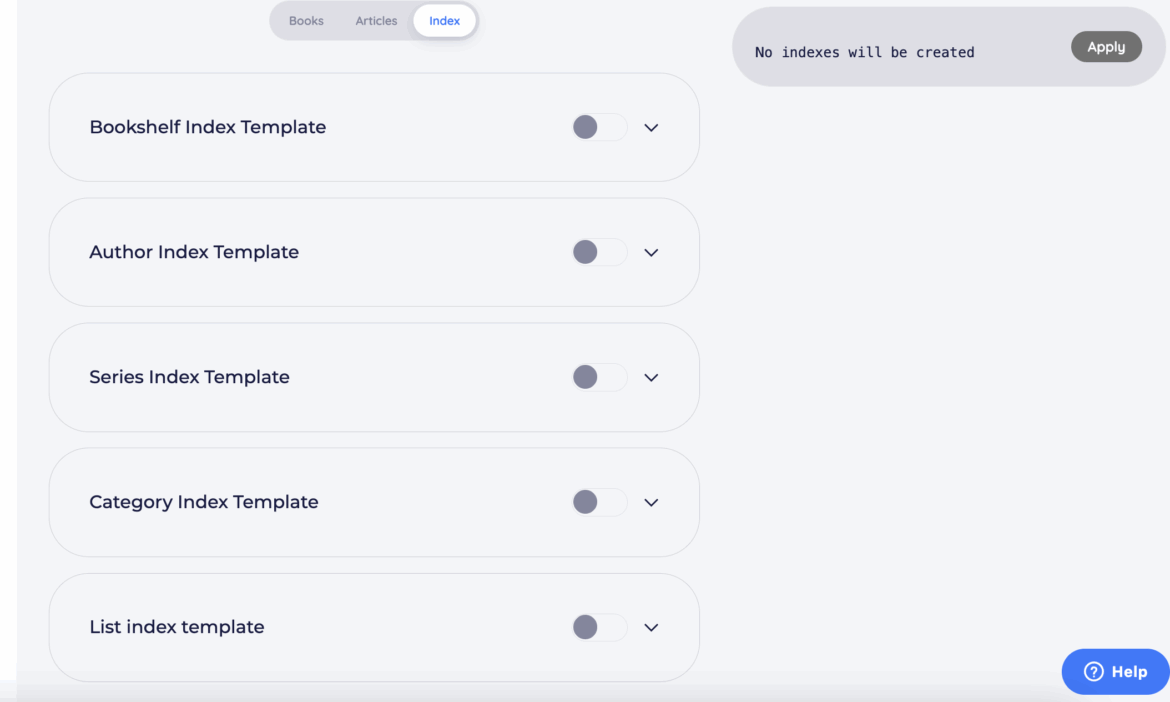Switch on the List index template toggle
Viewport: 1170px width, 702px height.
pos(599,627)
